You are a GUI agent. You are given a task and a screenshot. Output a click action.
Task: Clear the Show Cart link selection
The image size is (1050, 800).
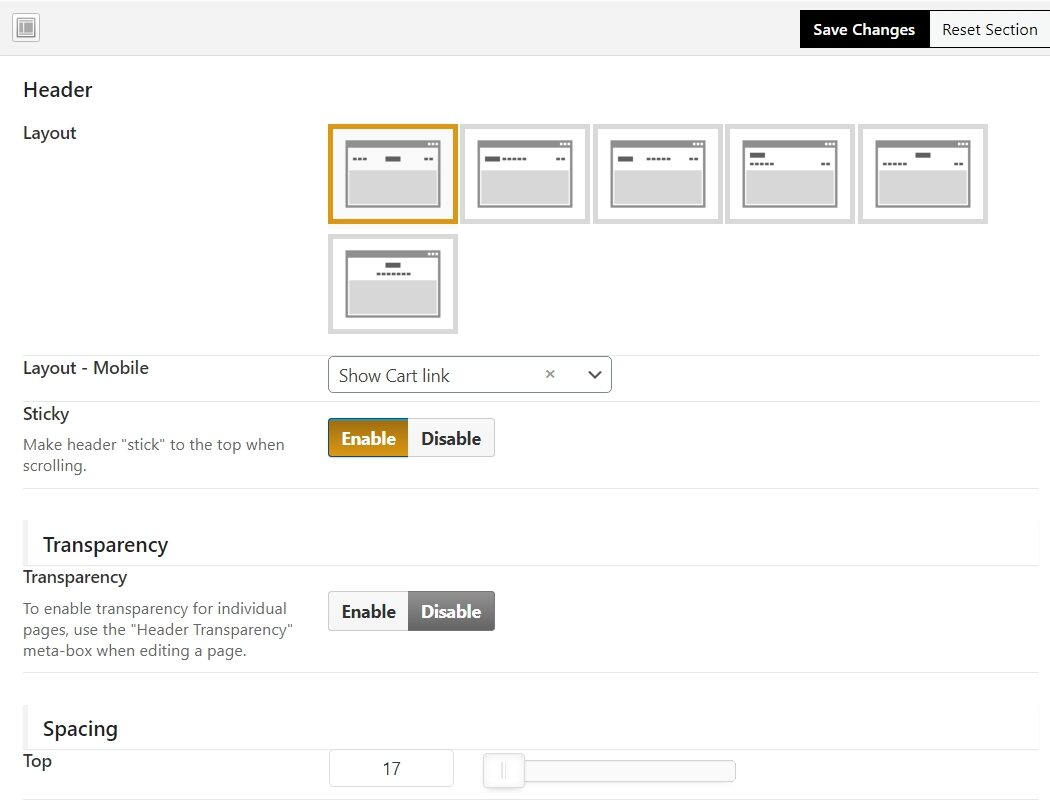[x=550, y=374]
